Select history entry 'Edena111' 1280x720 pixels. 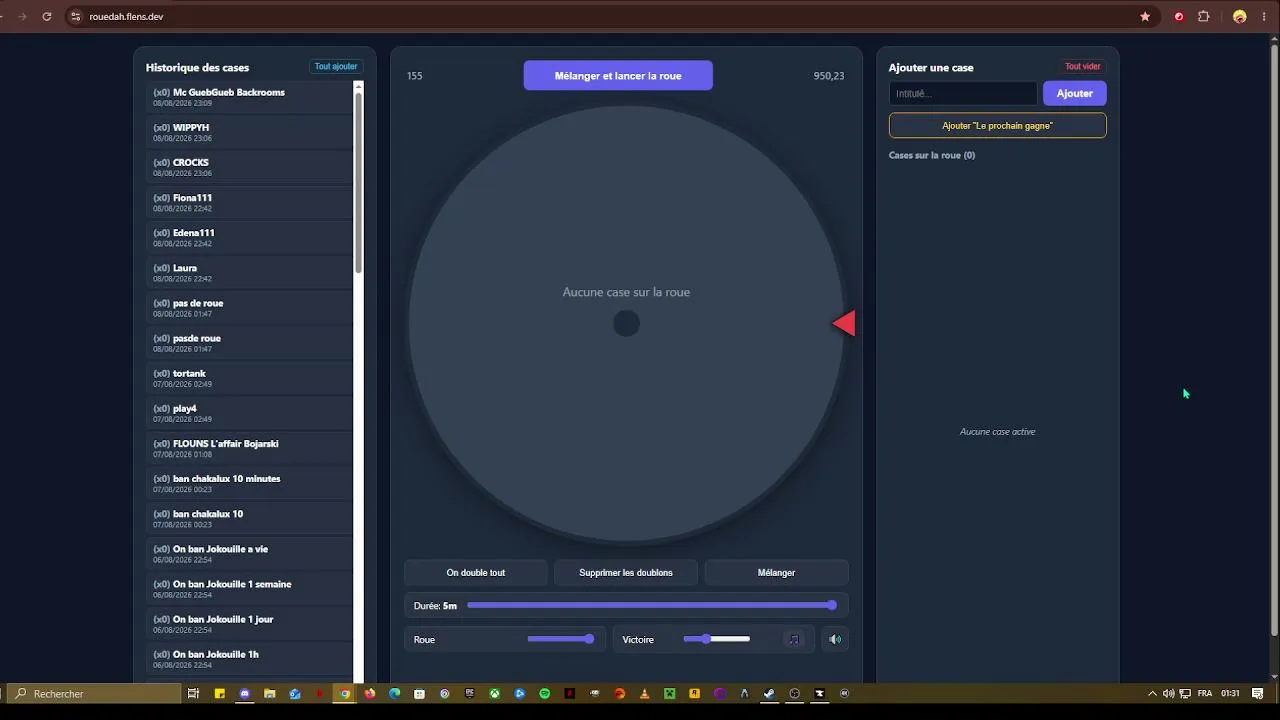pyautogui.click(x=249, y=237)
